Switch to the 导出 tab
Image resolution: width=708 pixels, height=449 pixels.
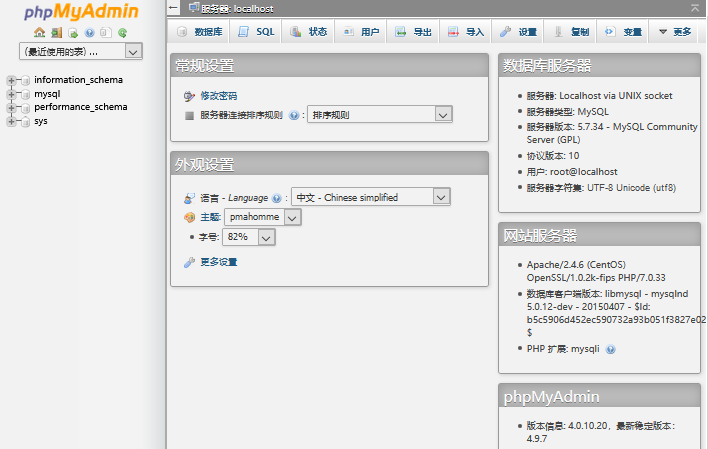(x=413, y=32)
